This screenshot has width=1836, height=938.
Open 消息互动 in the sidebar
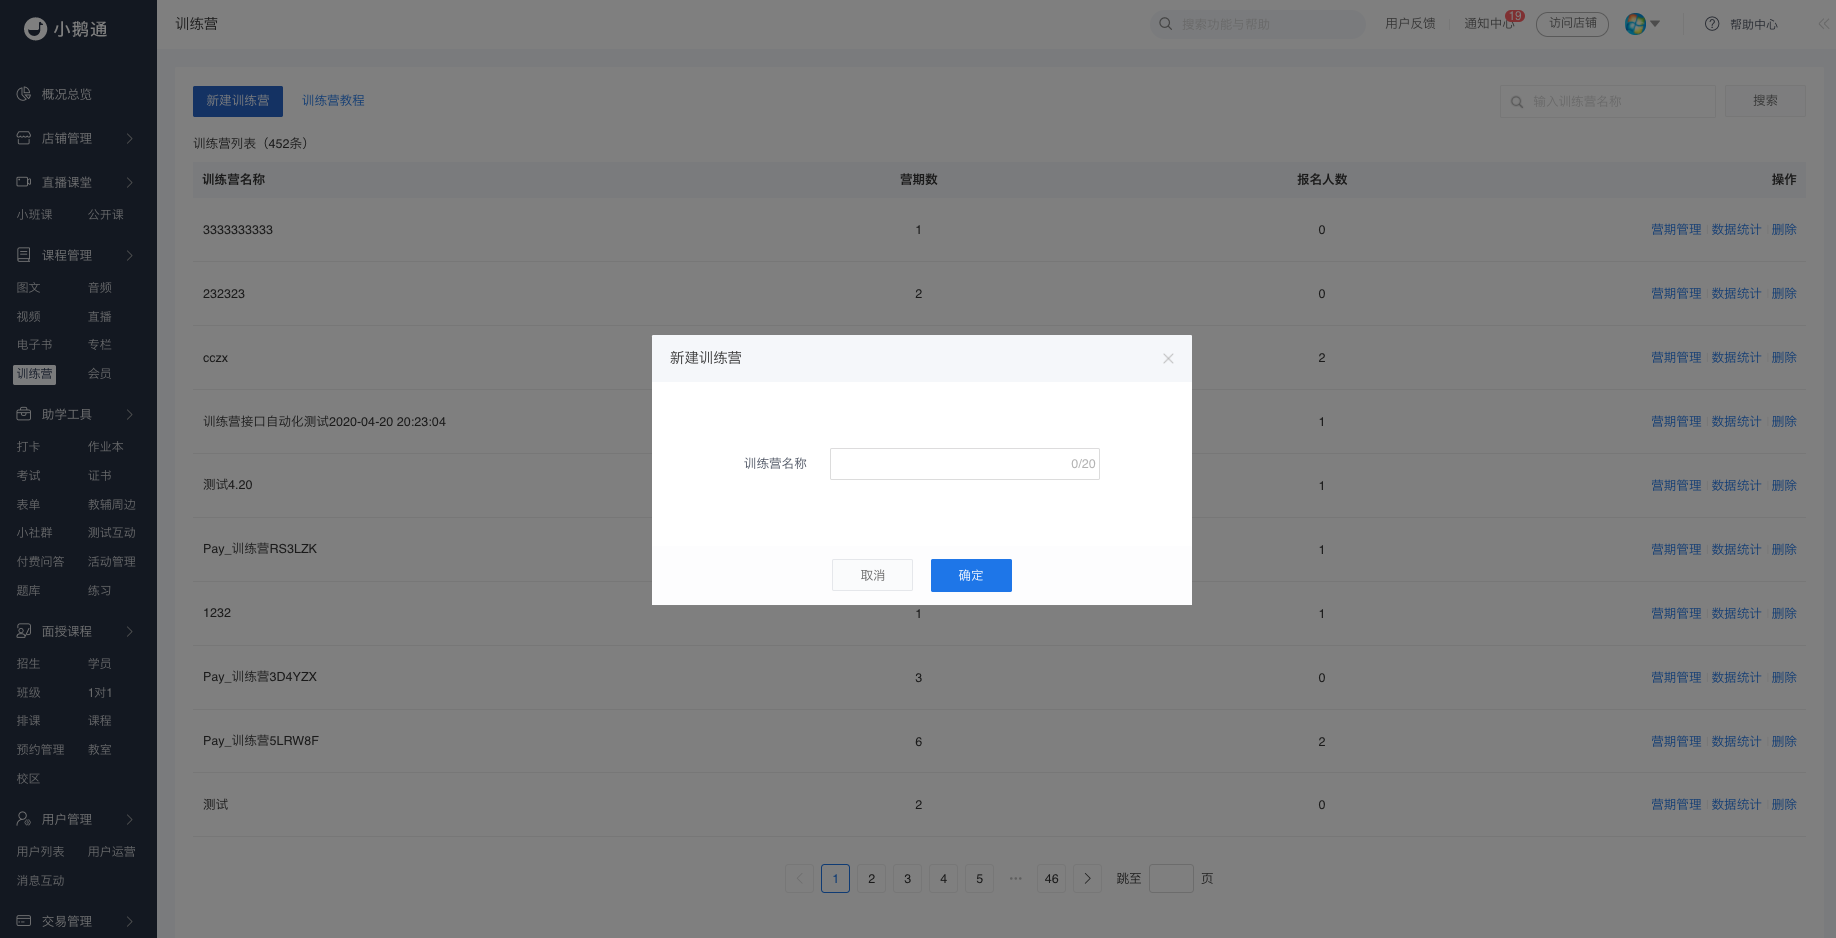pos(40,881)
